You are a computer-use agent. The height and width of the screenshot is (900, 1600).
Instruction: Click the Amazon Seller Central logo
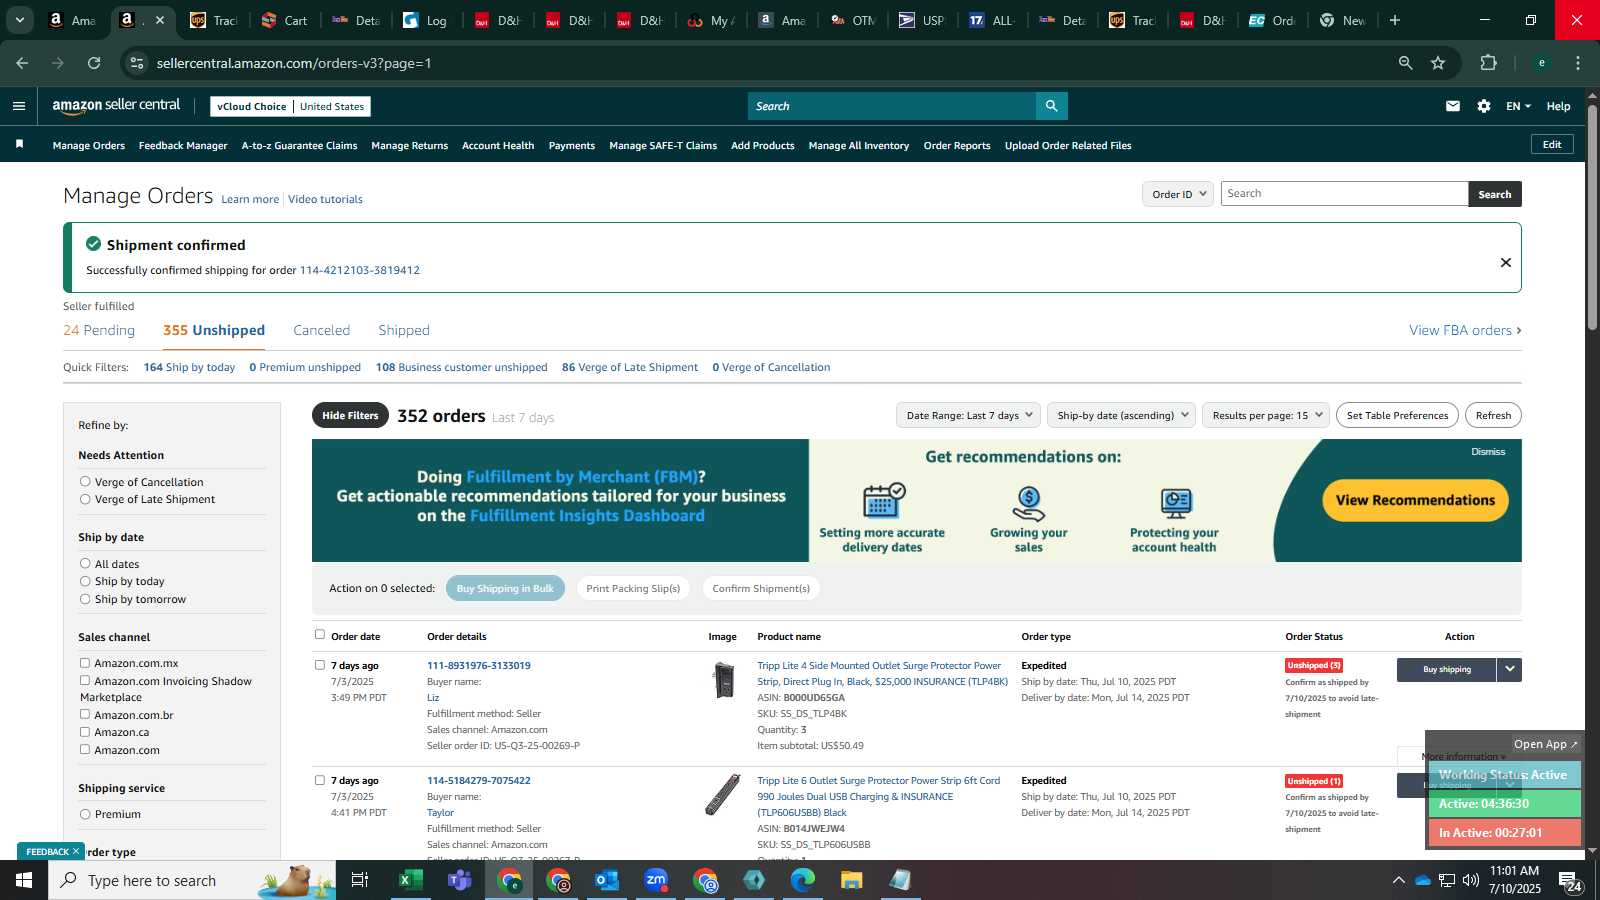click(116, 105)
